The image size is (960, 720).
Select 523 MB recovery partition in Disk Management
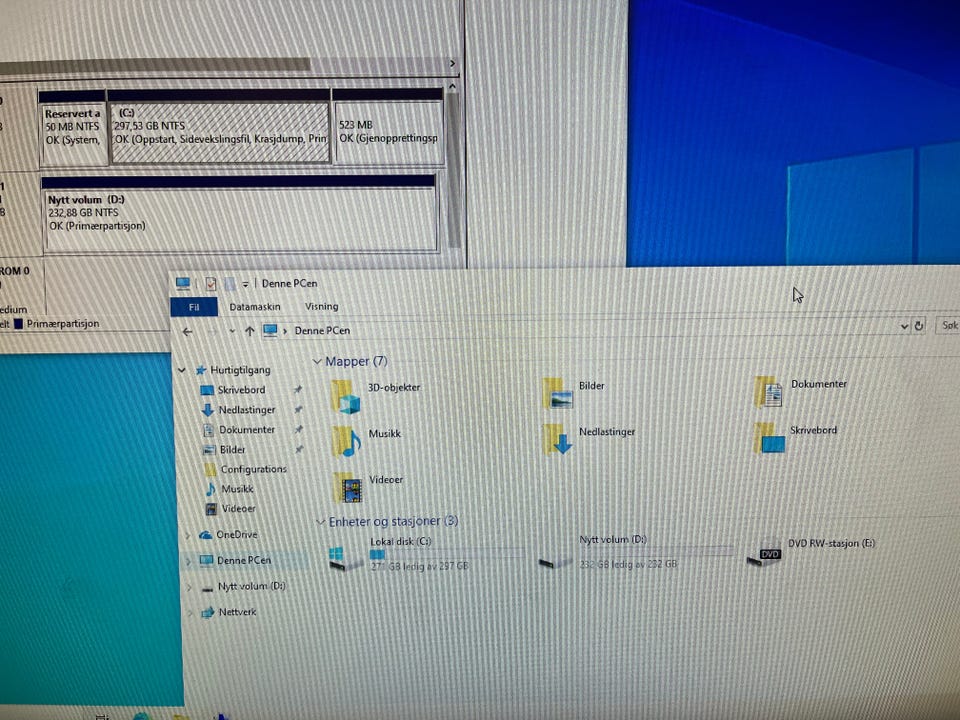pos(388,127)
